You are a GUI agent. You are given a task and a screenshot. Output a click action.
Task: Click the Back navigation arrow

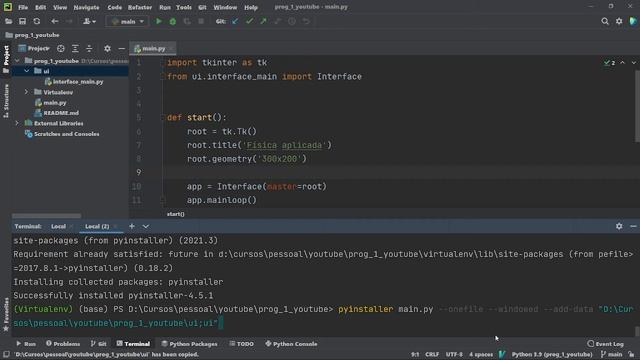(55, 21)
